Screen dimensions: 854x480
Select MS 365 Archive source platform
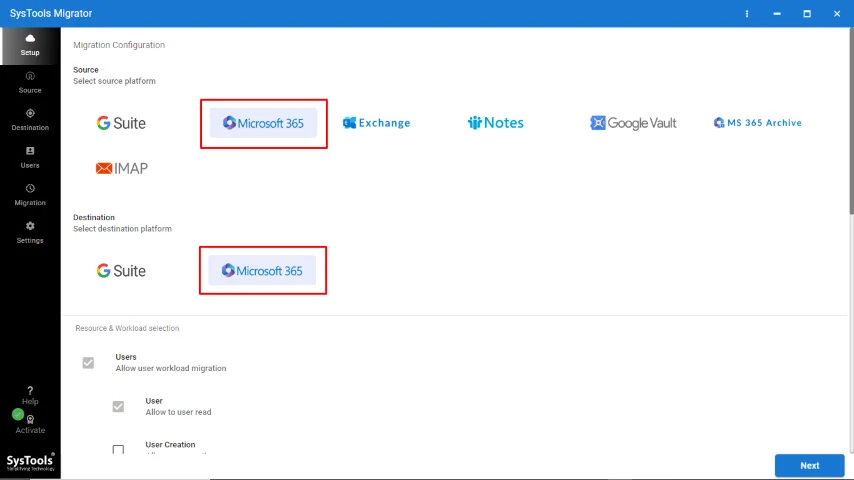tap(758, 123)
